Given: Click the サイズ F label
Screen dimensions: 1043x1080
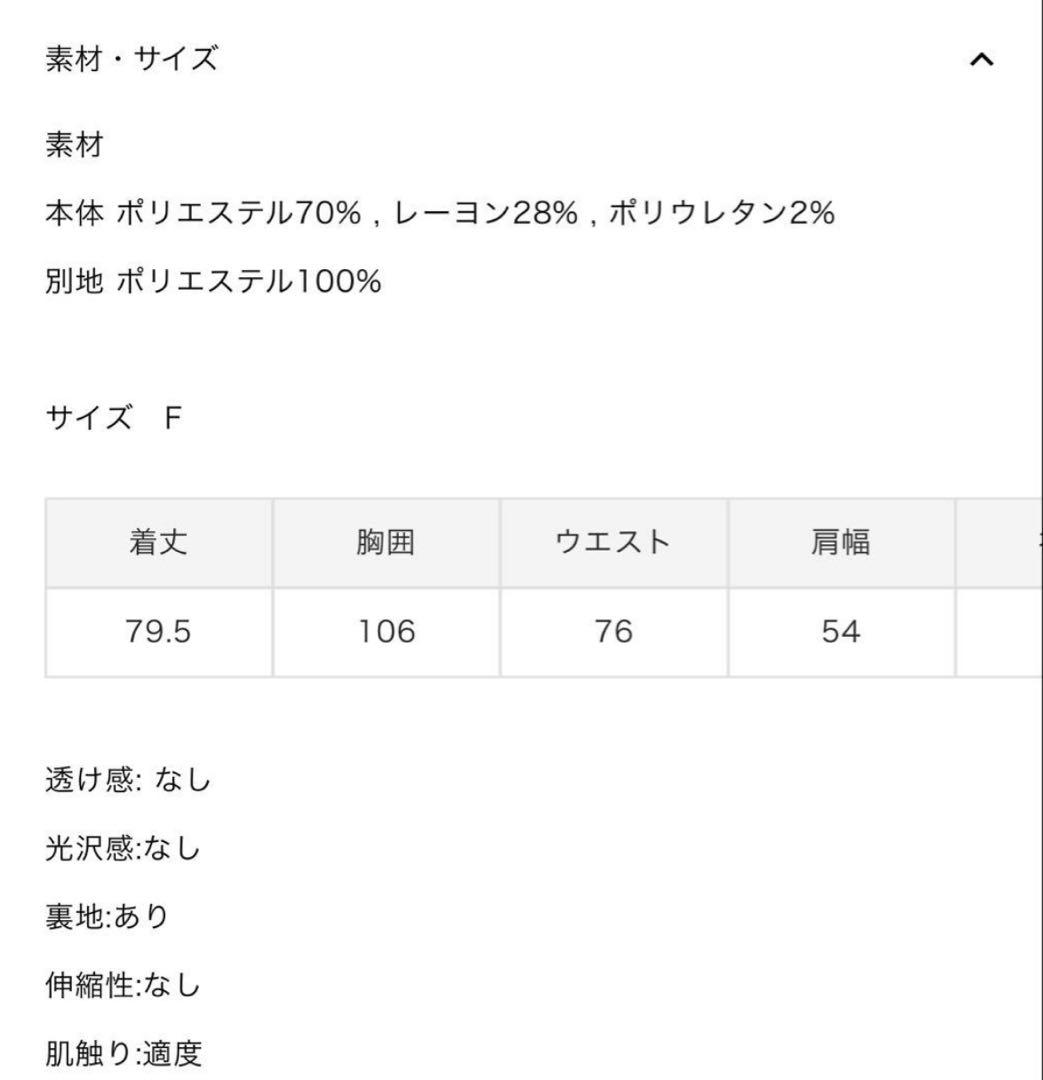Looking at the screenshot, I should 114,417.
